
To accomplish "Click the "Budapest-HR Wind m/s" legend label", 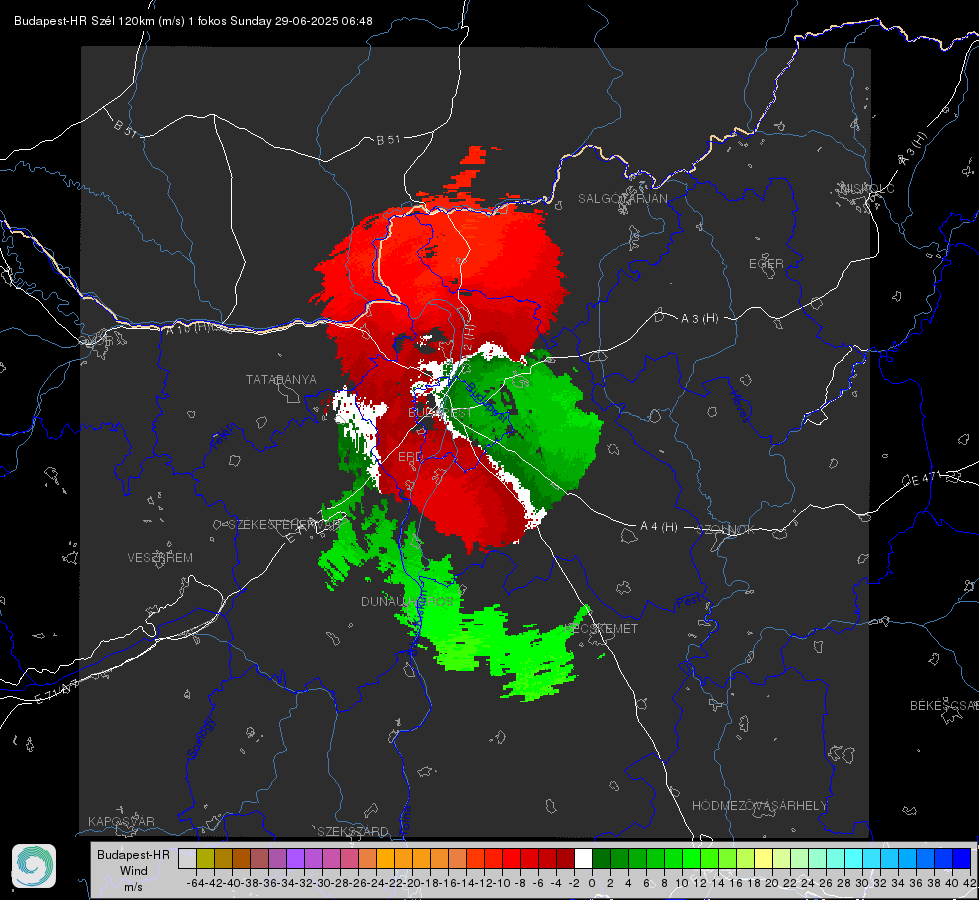I will 134,870.
